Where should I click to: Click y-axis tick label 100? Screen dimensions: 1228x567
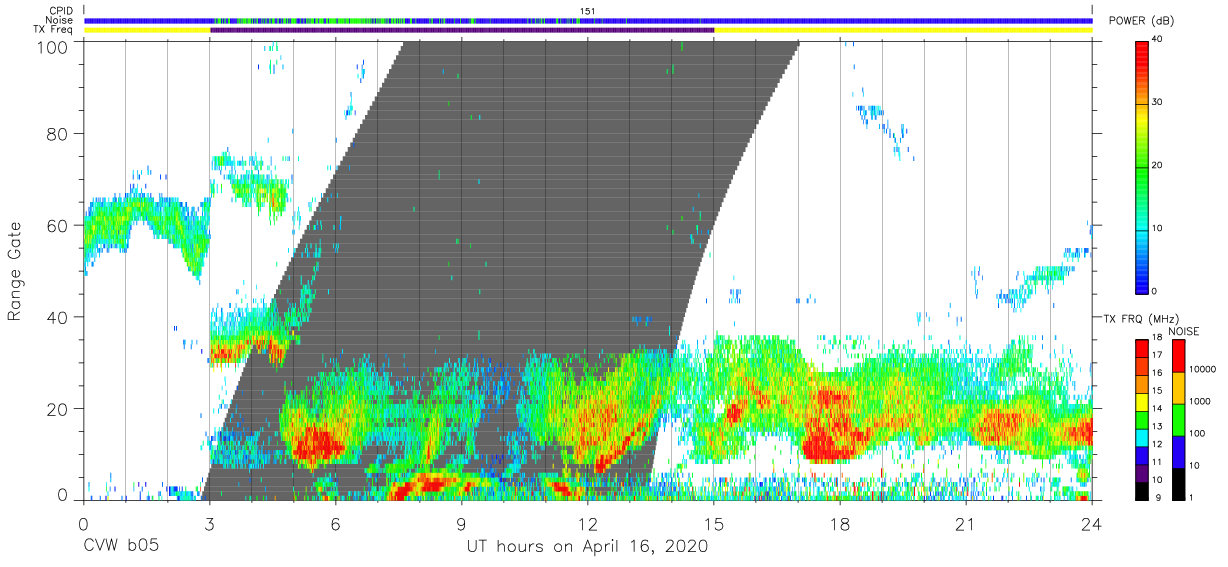pos(53,46)
